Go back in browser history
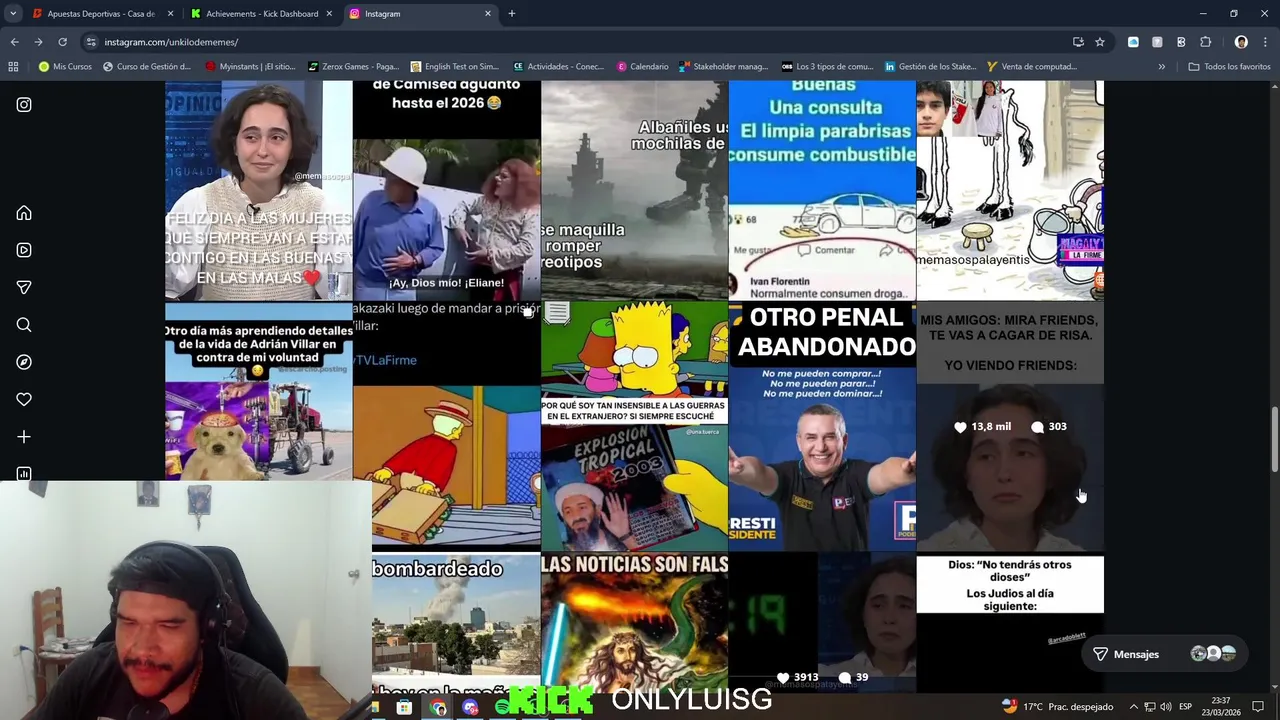Image resolution: width=1280 pixels, height=720 pixels. tap(14, 42)
